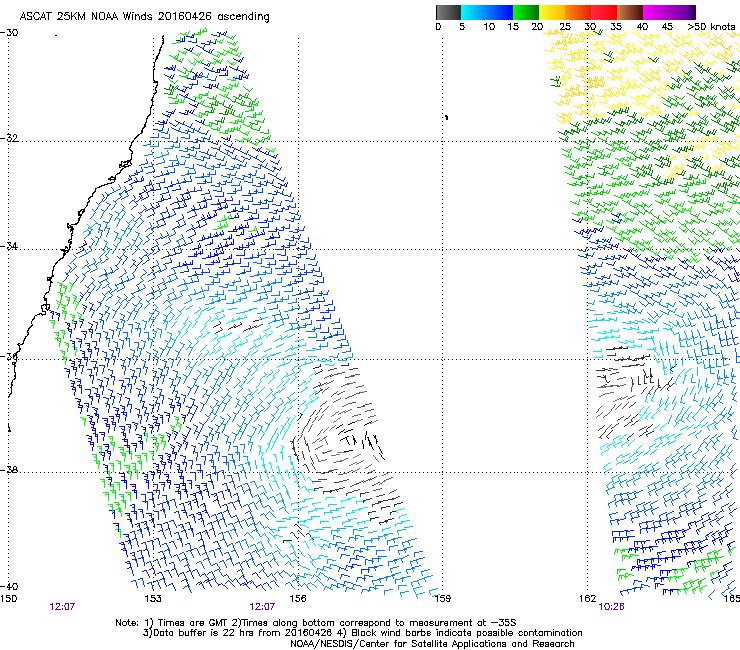Click the longitude label '159'
Viewport: 740px width, 650px height.
pyautogui.click(x=442, y=599)
